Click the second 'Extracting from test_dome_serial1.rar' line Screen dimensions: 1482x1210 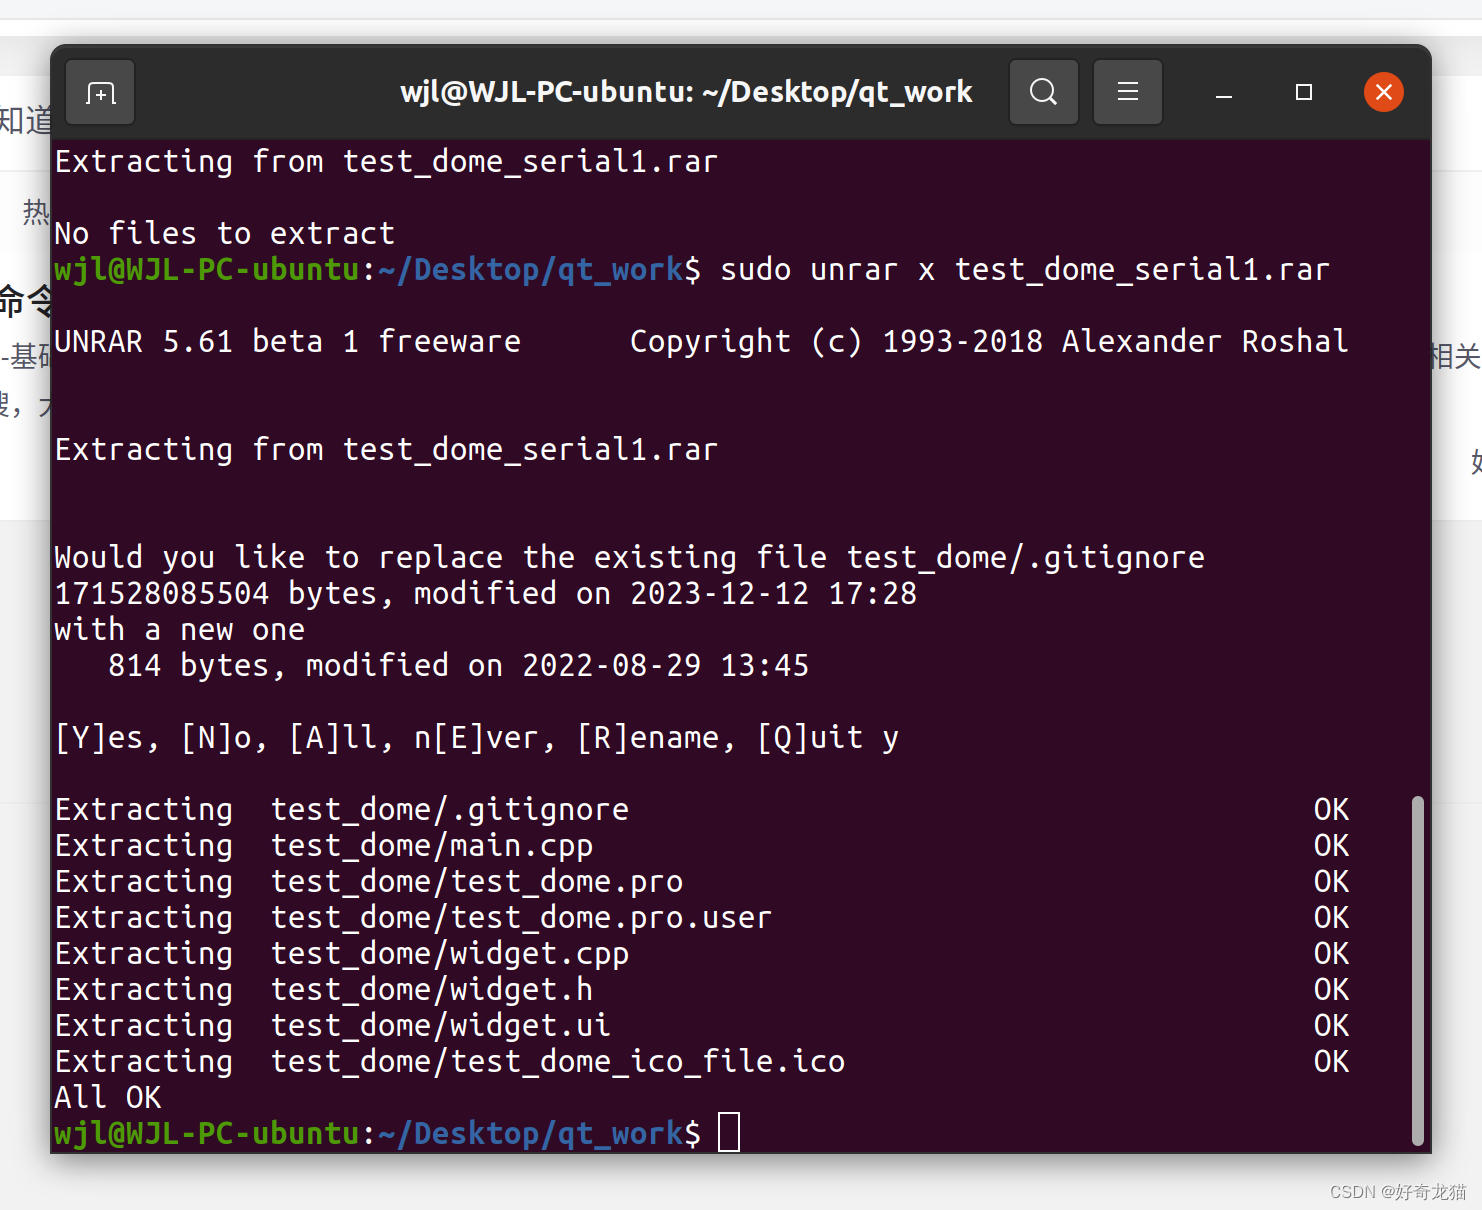387,450
